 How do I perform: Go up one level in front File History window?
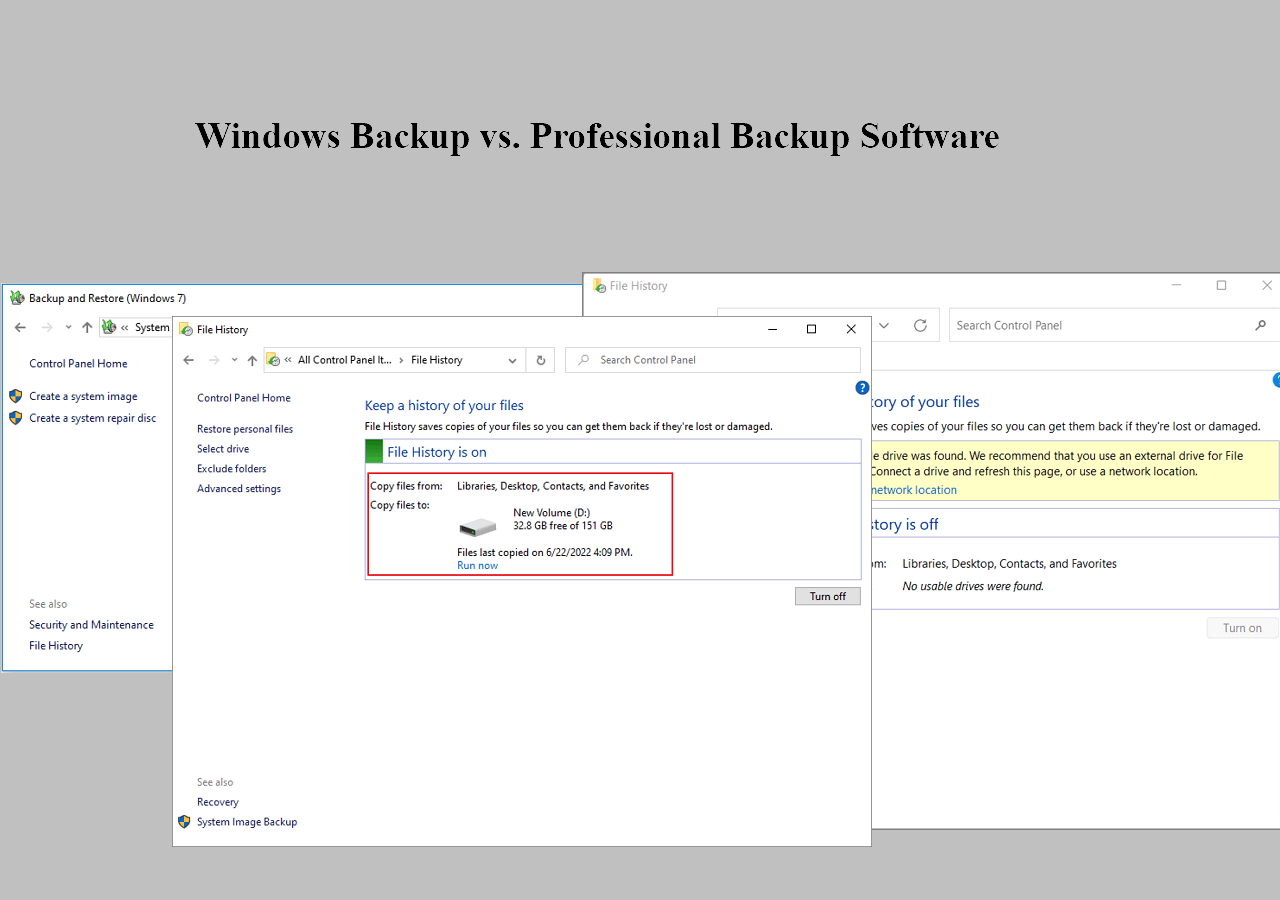252,360
